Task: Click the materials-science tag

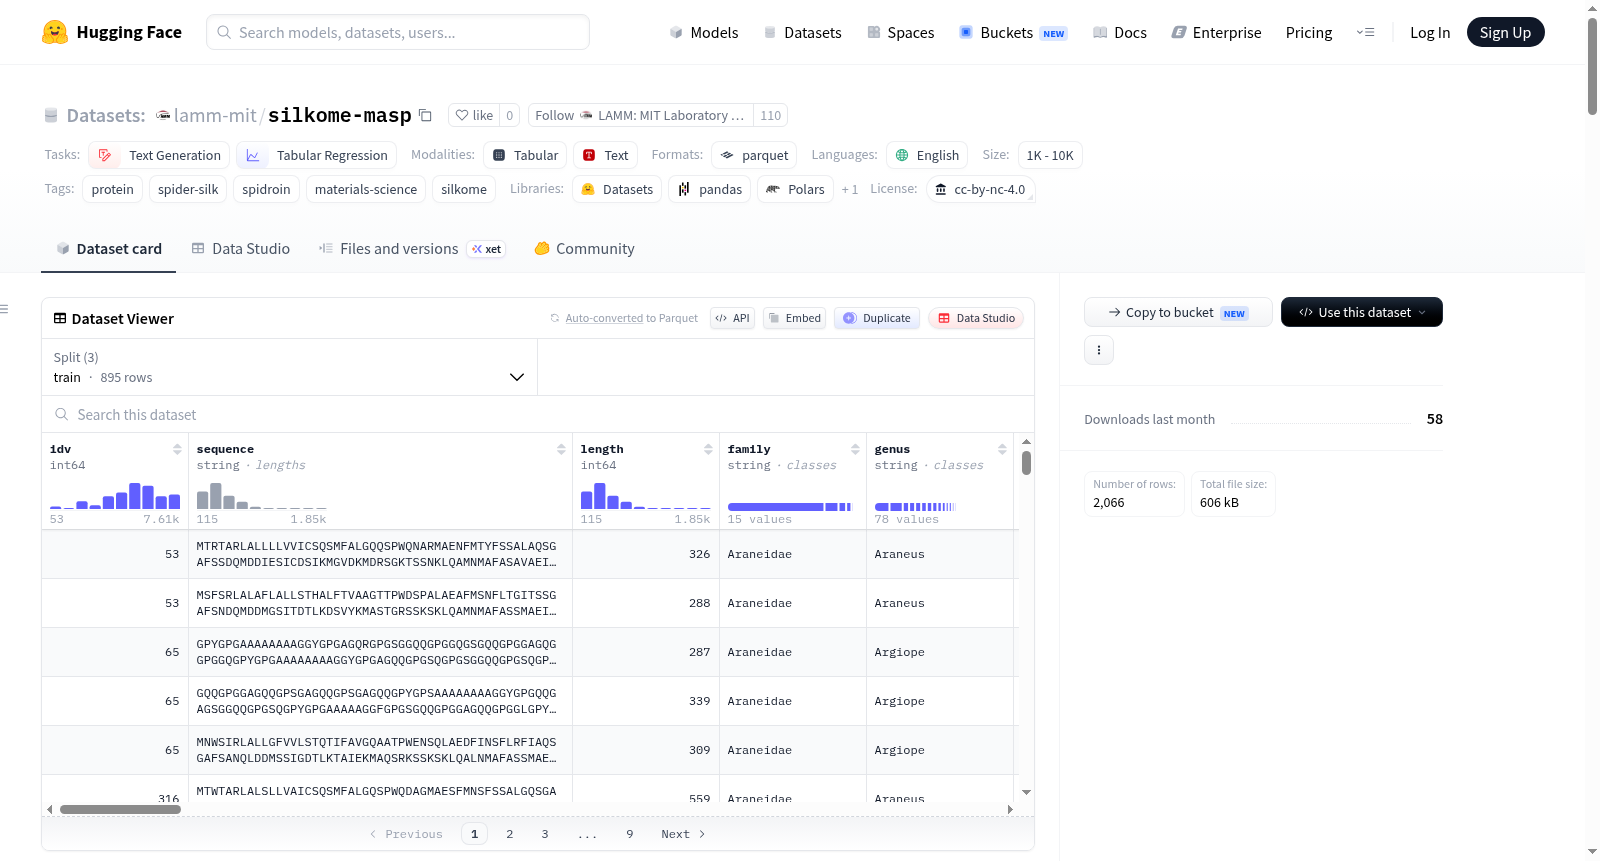Action: 366,189
